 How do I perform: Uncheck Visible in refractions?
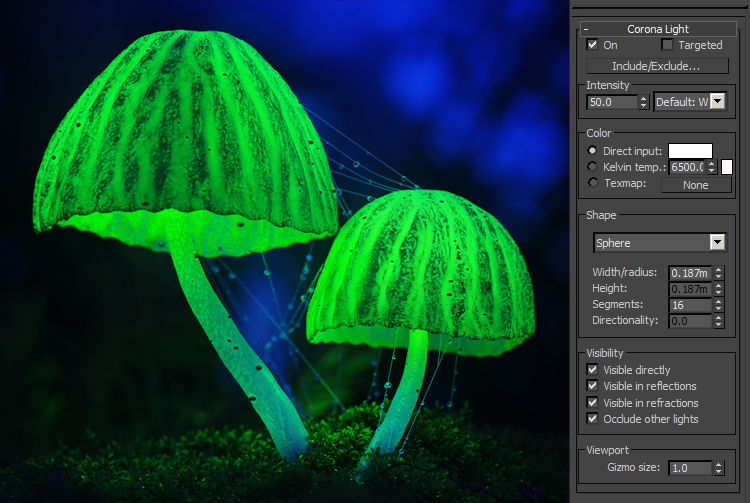coord(592,402)
